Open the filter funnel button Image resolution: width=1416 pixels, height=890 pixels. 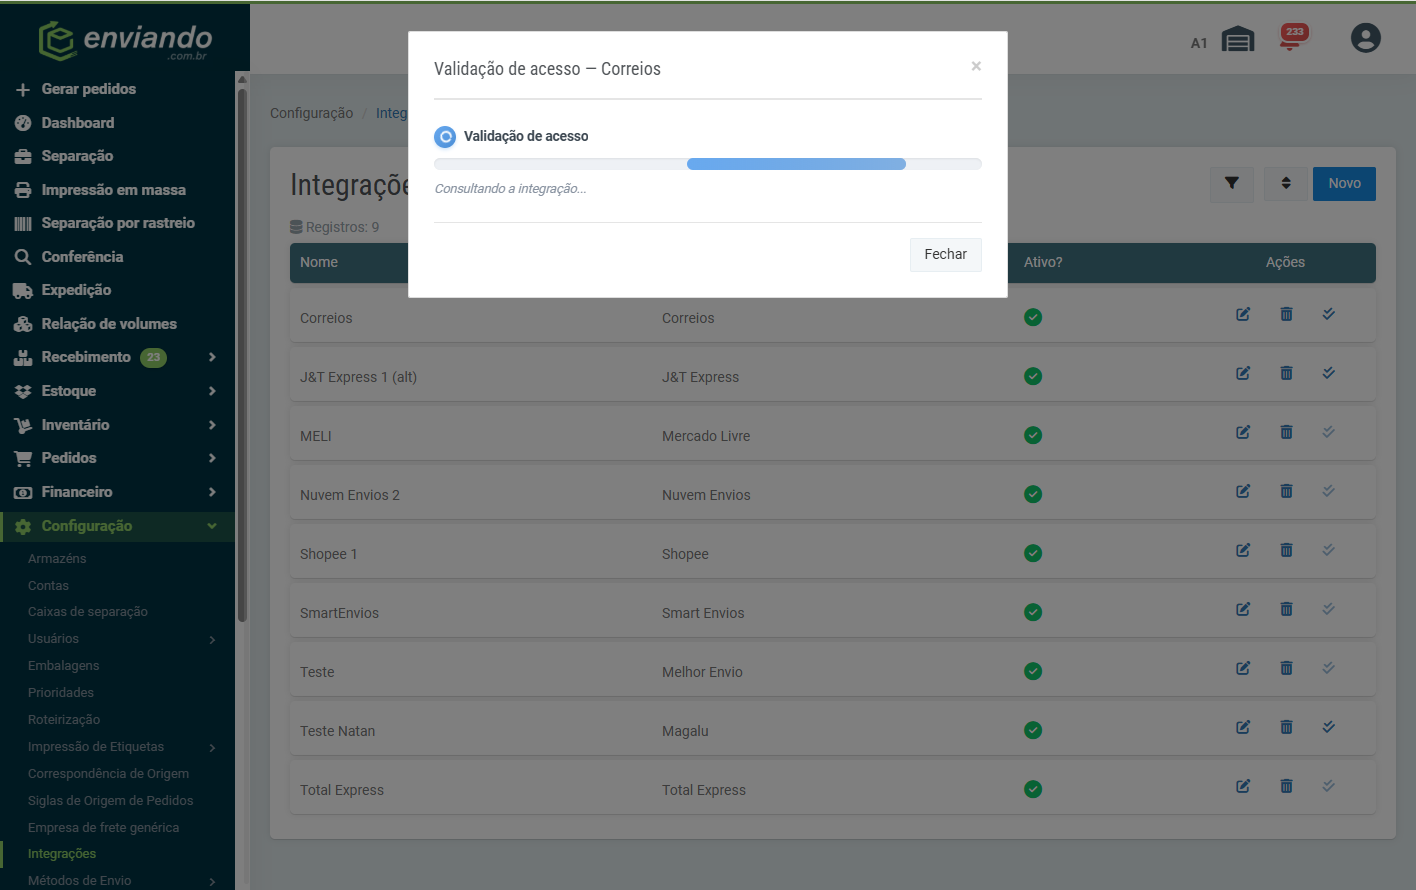[x=1232, y=183]
